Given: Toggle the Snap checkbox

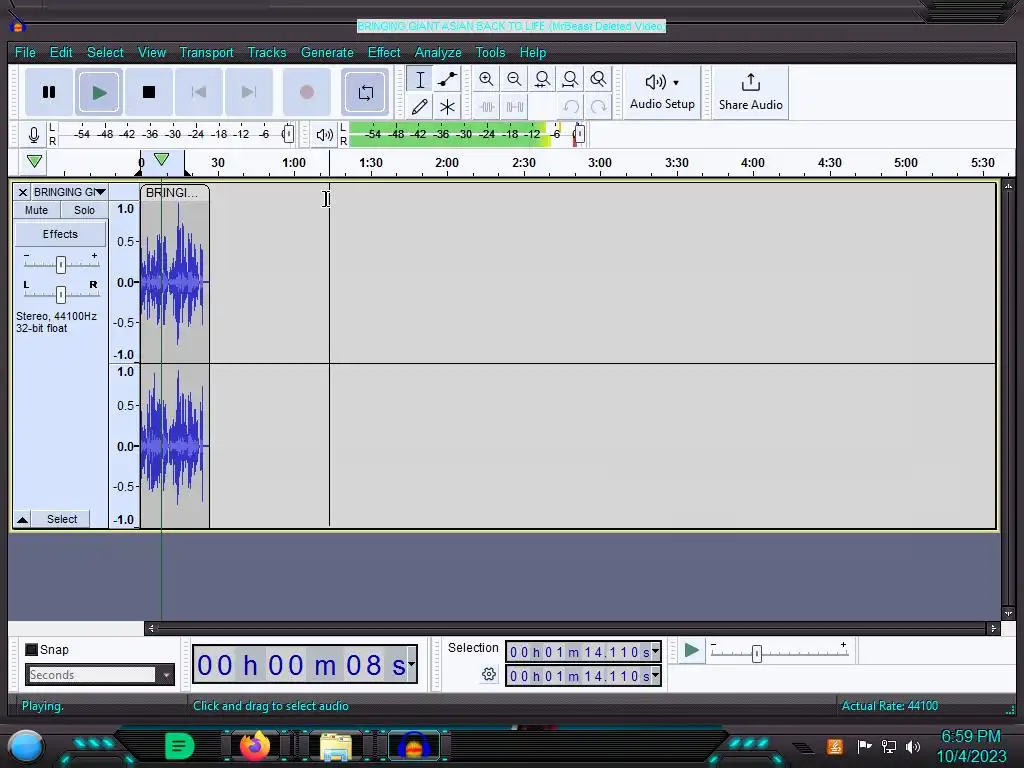Looking at the screenshot, I should point(31,650).
